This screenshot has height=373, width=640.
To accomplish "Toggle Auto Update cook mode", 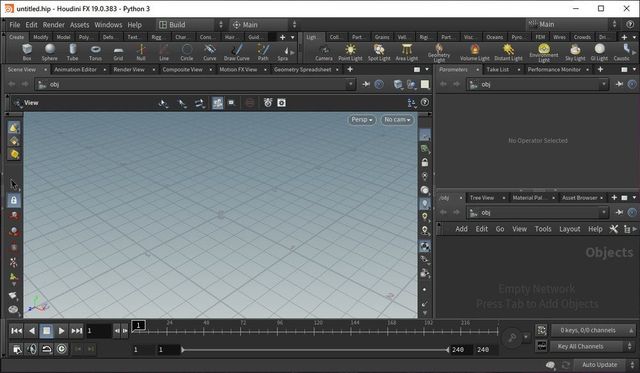I will coord(599,365).
